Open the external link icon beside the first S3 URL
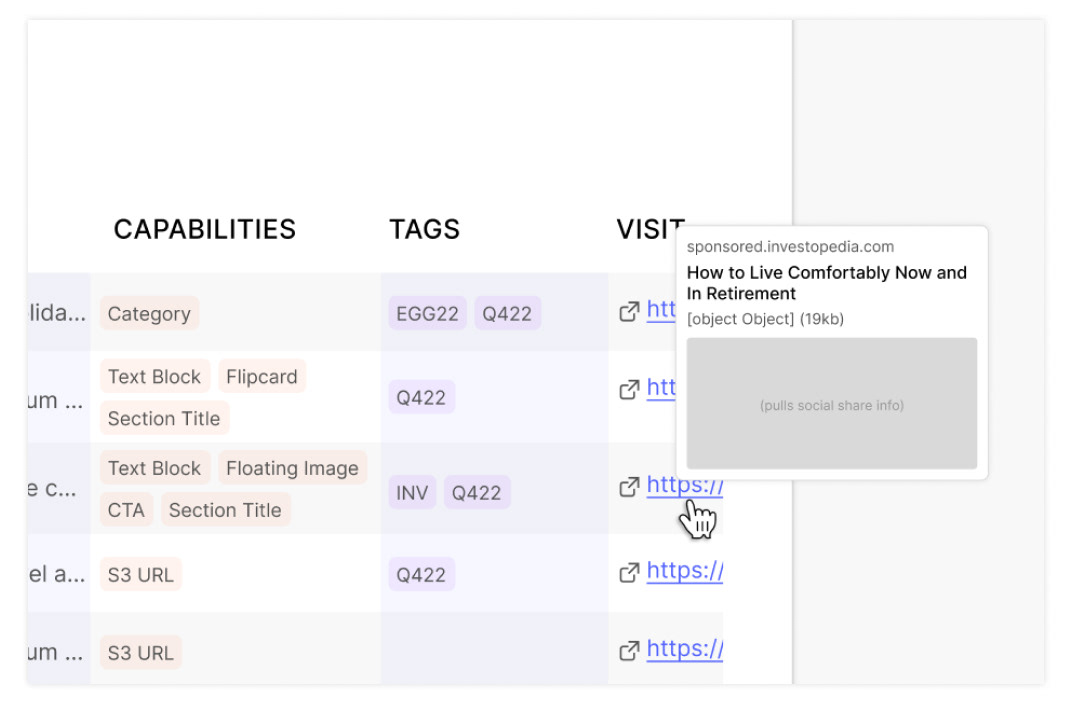Screen dimensions: 1072x704 click(629, 573)
